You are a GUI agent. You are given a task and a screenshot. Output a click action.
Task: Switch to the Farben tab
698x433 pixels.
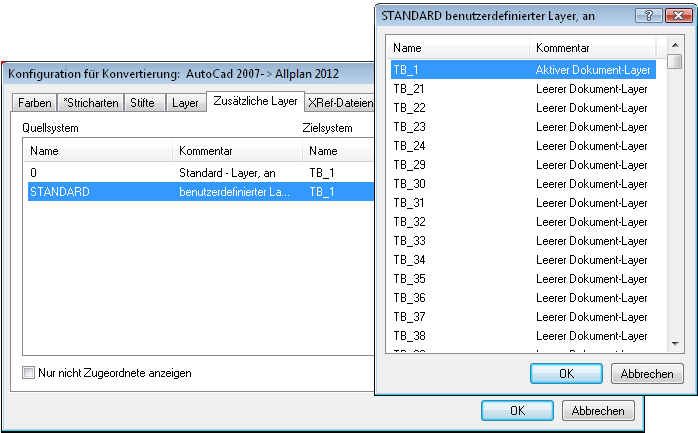[x=34, y=103]
